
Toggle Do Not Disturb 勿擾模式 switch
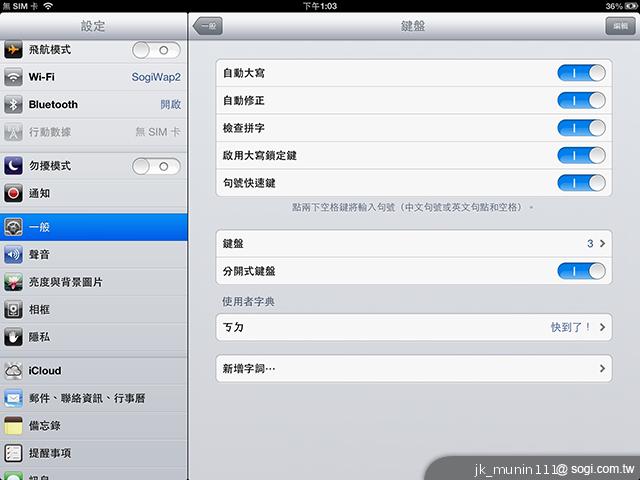point(156,166)
